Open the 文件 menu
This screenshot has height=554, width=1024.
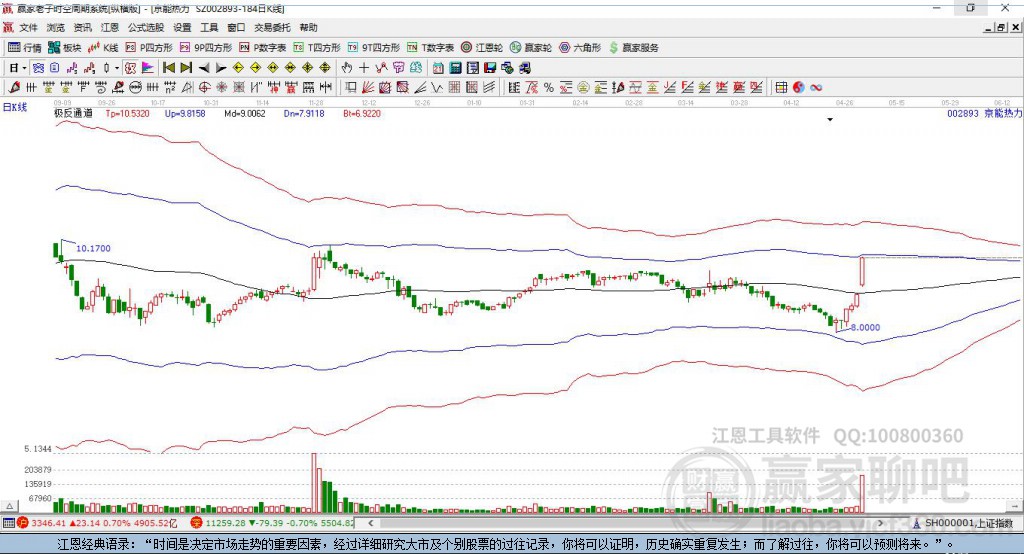point(29,27)
